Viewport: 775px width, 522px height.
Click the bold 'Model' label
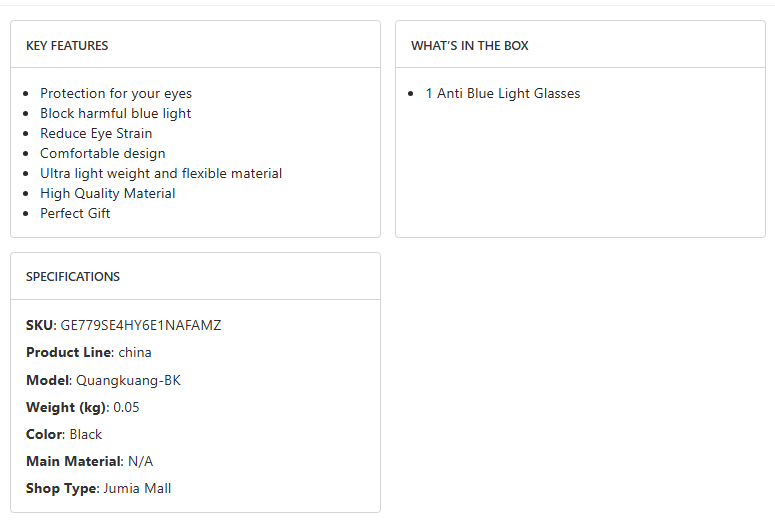[x=47, y=380]
